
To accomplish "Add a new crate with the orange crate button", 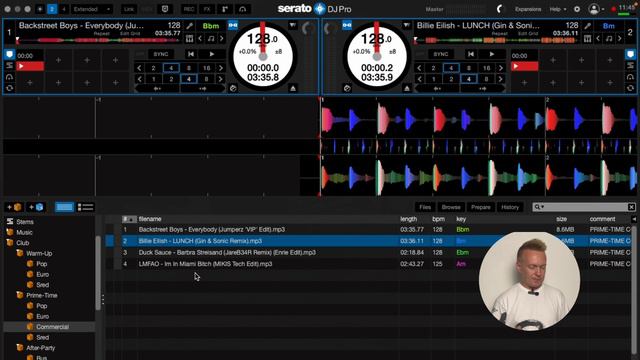I will point(14,207).
